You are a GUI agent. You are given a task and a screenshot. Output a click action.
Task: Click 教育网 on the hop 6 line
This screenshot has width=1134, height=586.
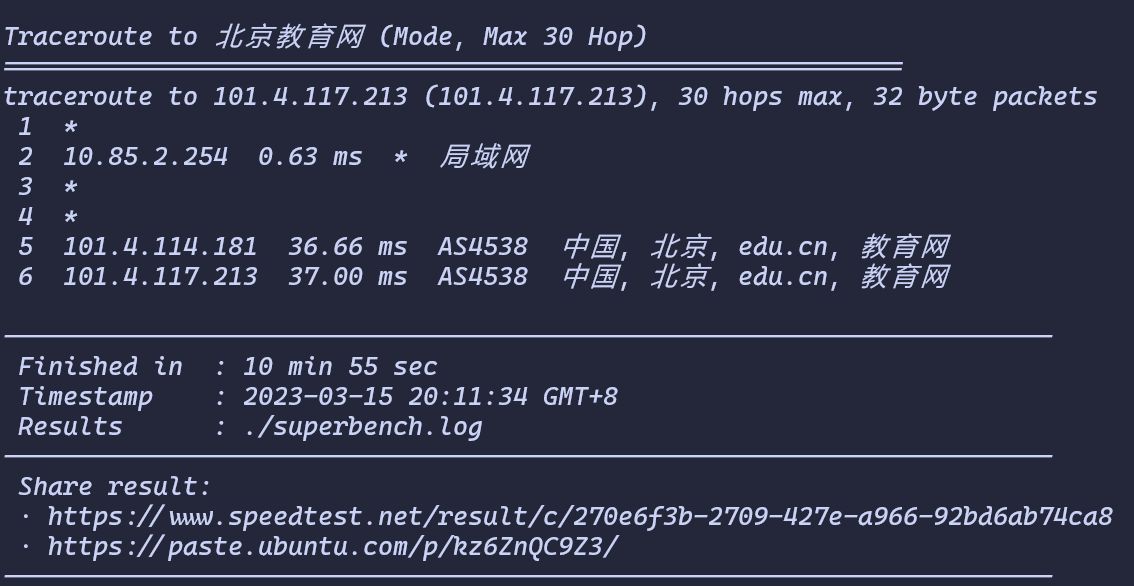(x=904, y=277)
